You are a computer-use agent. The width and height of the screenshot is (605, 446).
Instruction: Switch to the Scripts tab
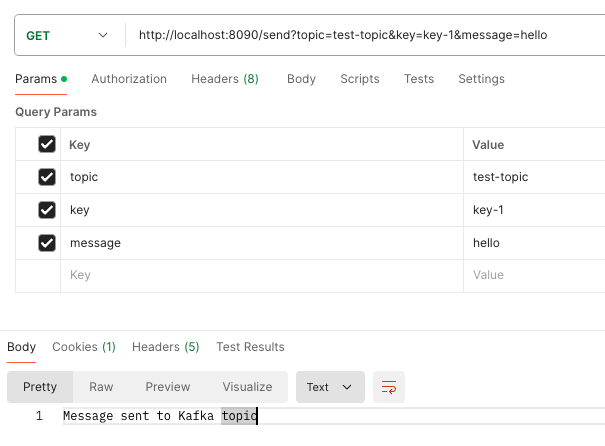pyautogui.click(x=360, y=79)
